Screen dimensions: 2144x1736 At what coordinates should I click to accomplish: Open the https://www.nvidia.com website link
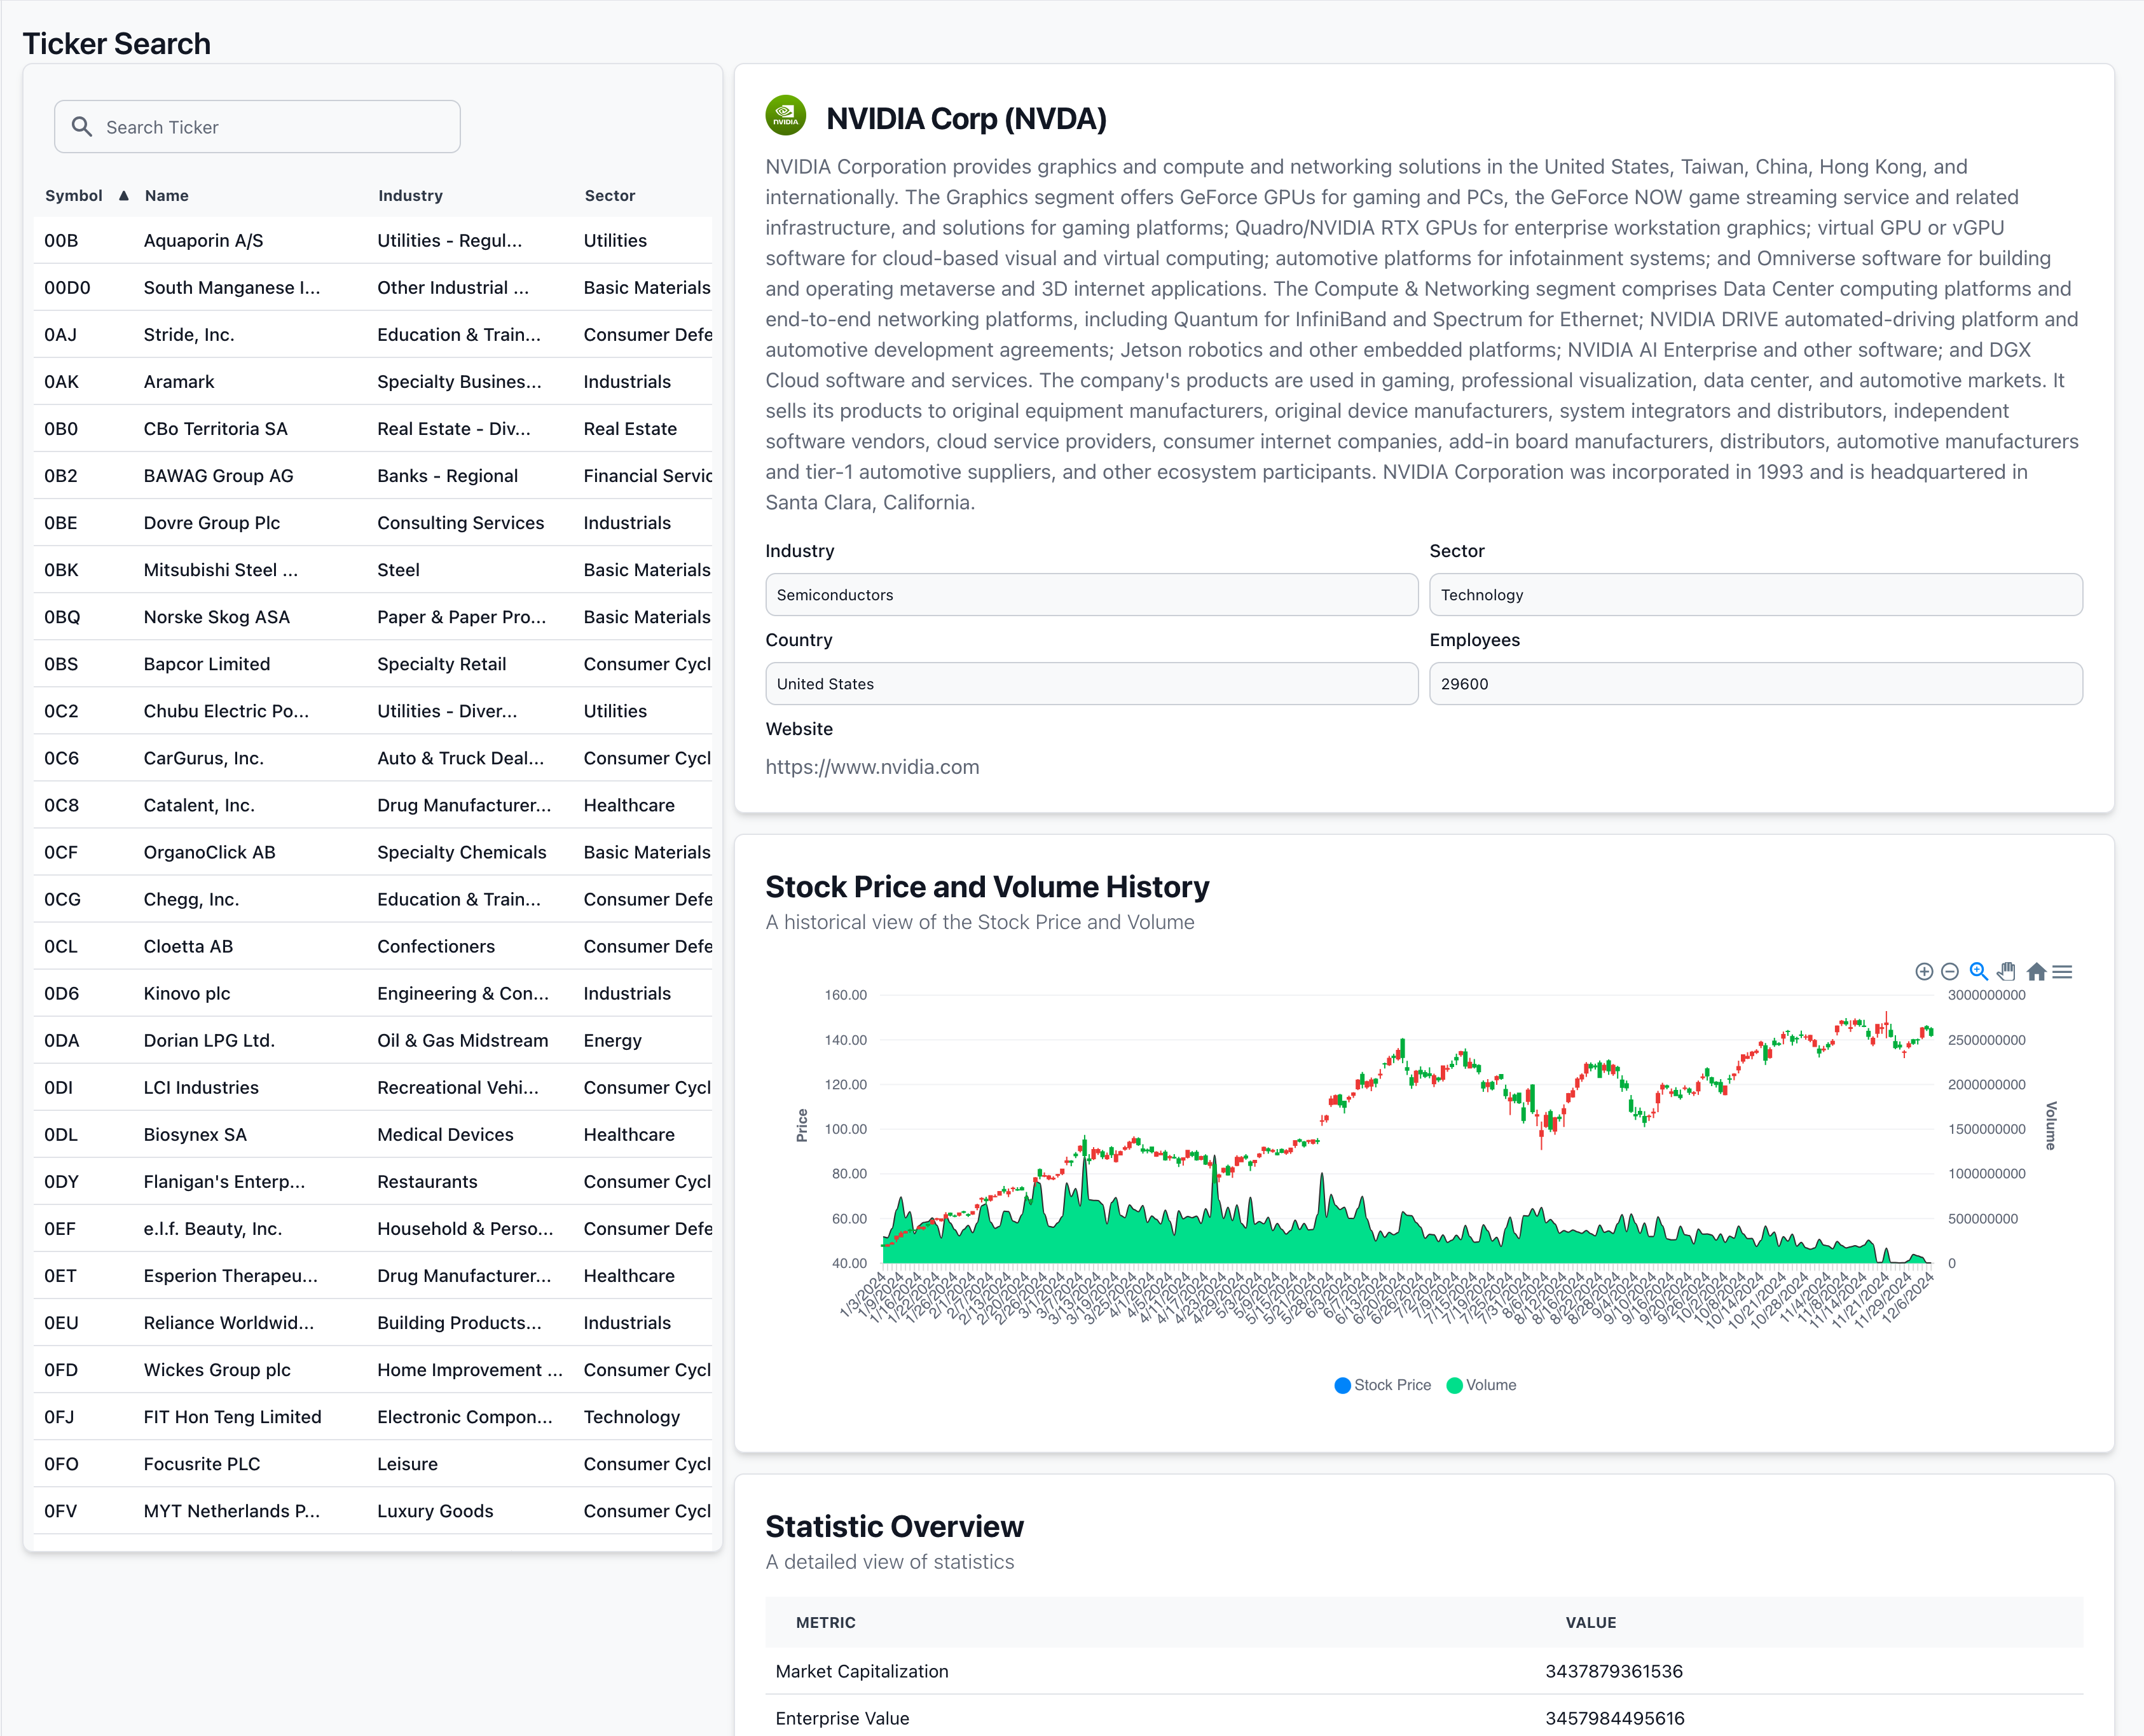pos(872,767)
